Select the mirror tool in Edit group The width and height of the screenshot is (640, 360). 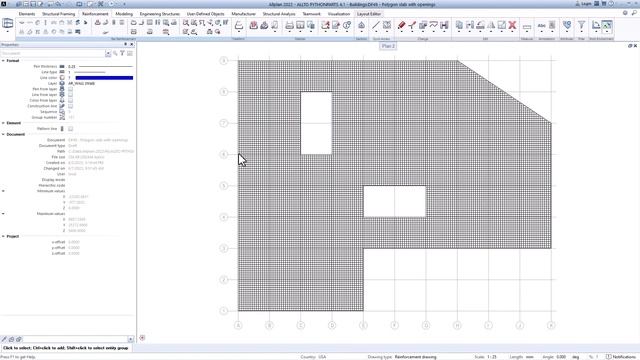[x=491, y=25]
